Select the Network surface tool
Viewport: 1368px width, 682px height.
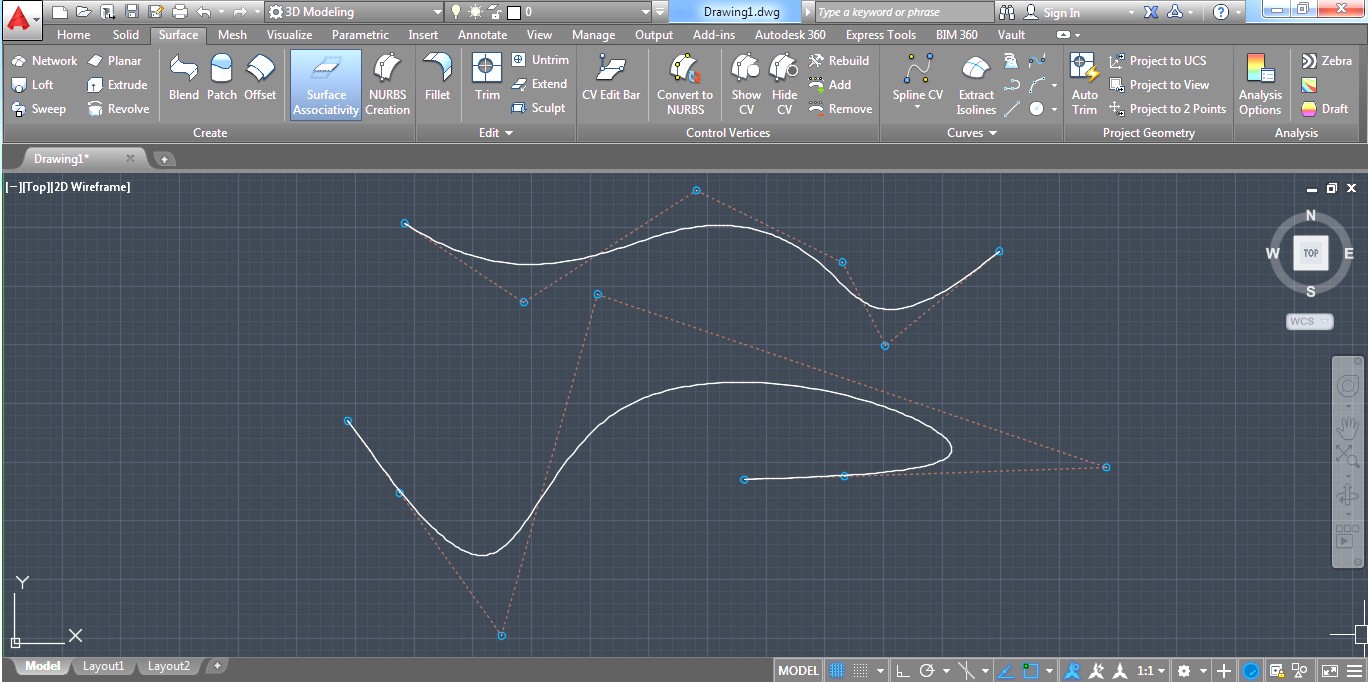pyautogui.click(x=44, y=61)
